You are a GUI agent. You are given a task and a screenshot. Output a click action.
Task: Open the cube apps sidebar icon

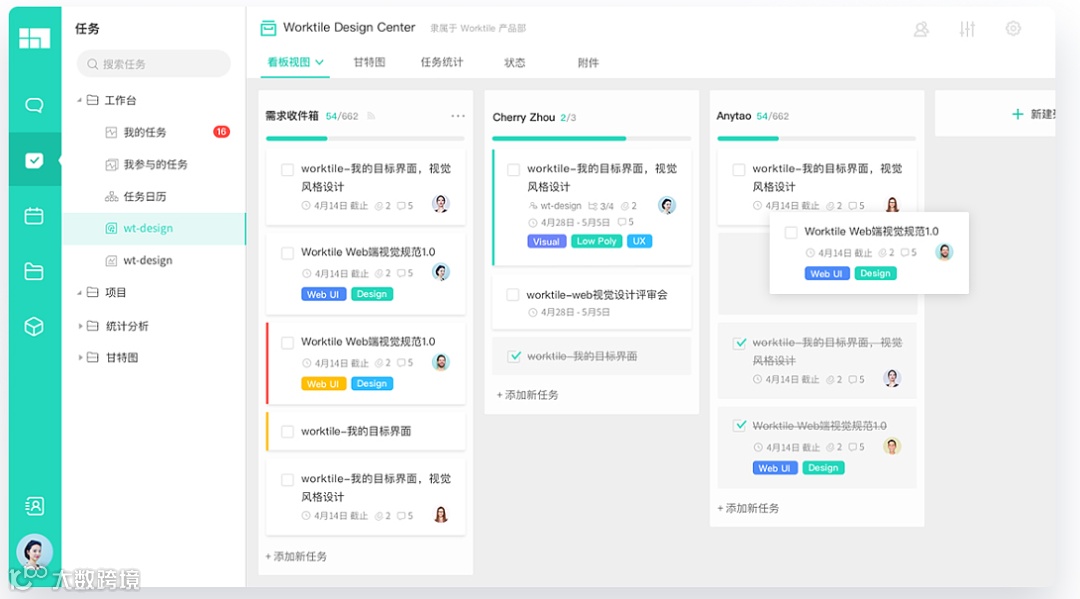tap(34, 326)
